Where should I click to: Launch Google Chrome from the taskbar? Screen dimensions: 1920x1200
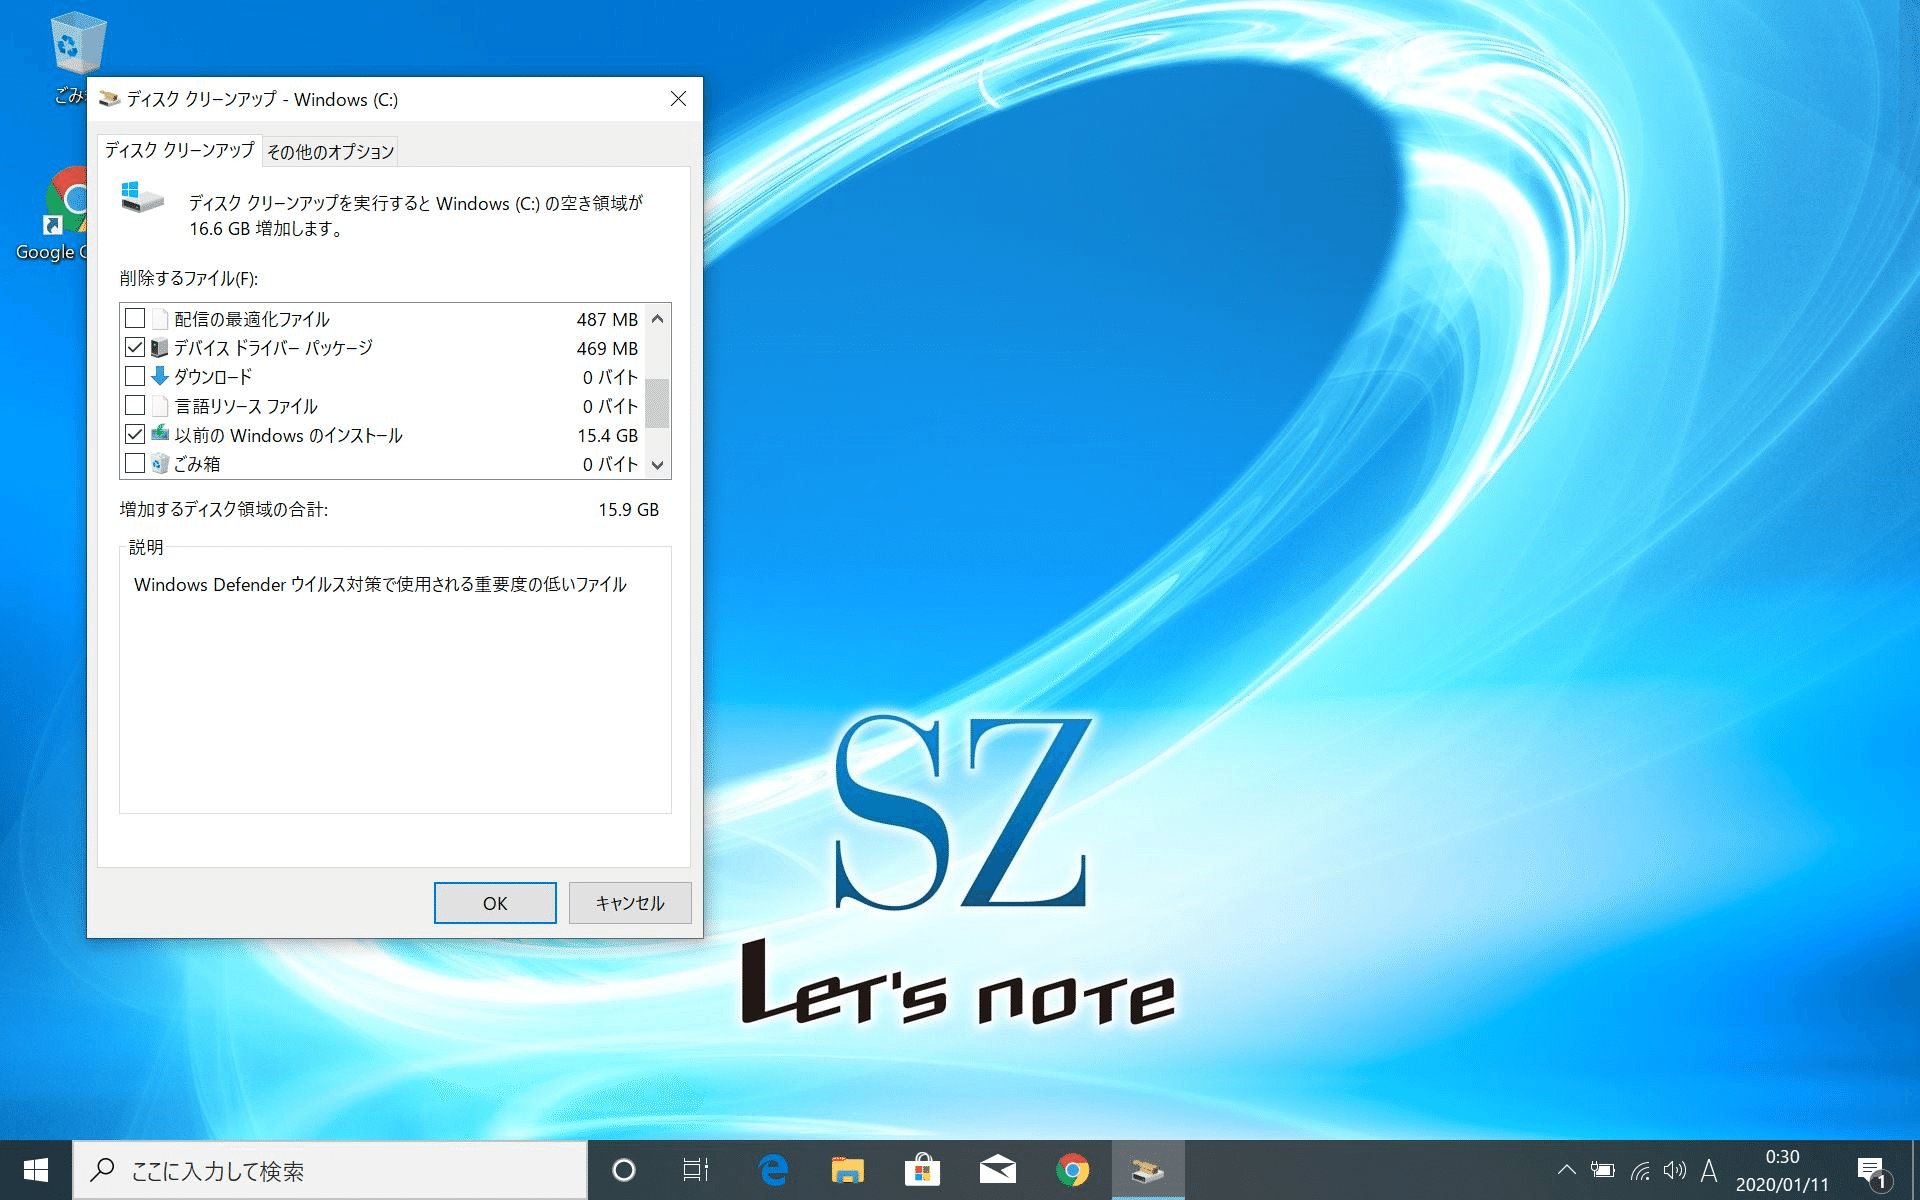tap(1071, 1169)
